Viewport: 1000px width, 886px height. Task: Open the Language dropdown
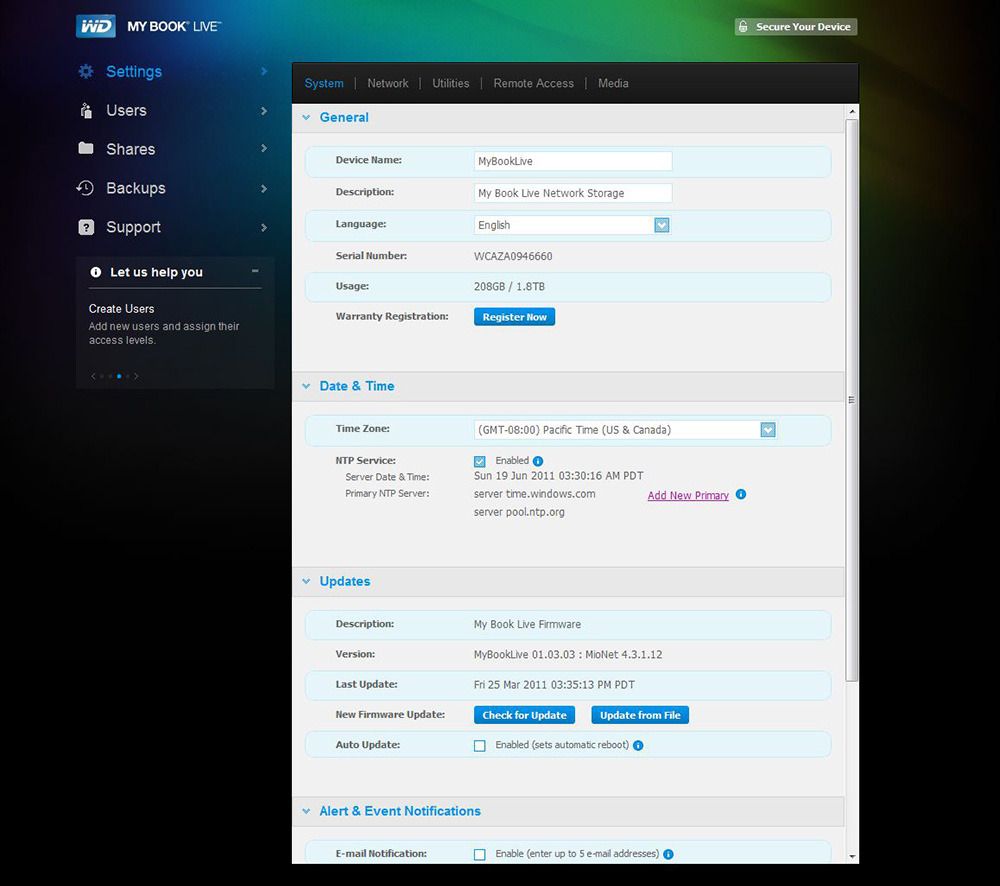pyautogui.click(x=662, y=225)
